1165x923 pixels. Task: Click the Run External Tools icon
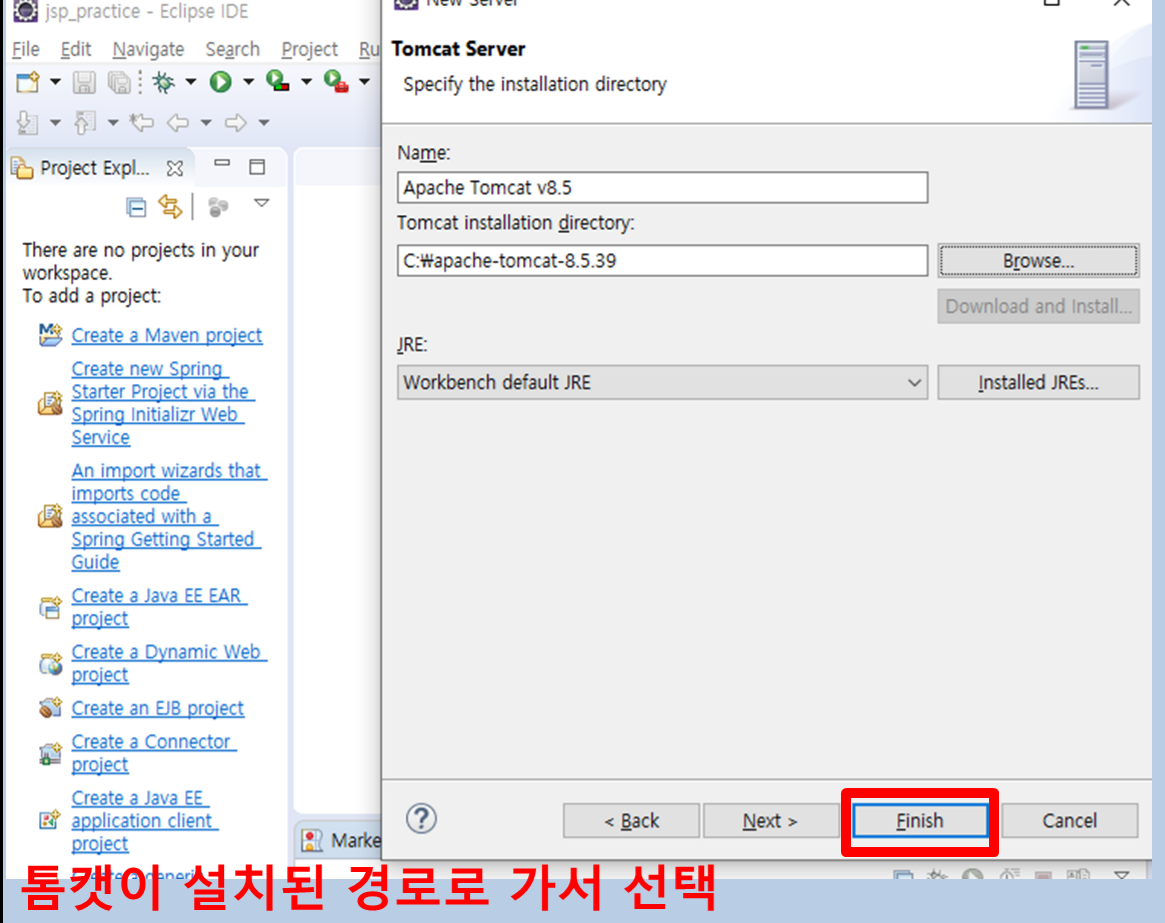coord(336,81)
